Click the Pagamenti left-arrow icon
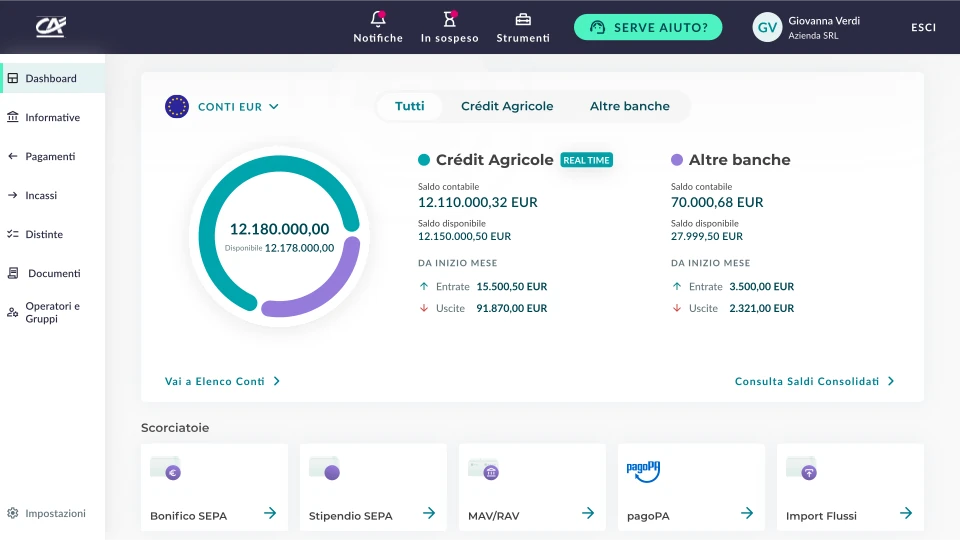 pos(13,156)
